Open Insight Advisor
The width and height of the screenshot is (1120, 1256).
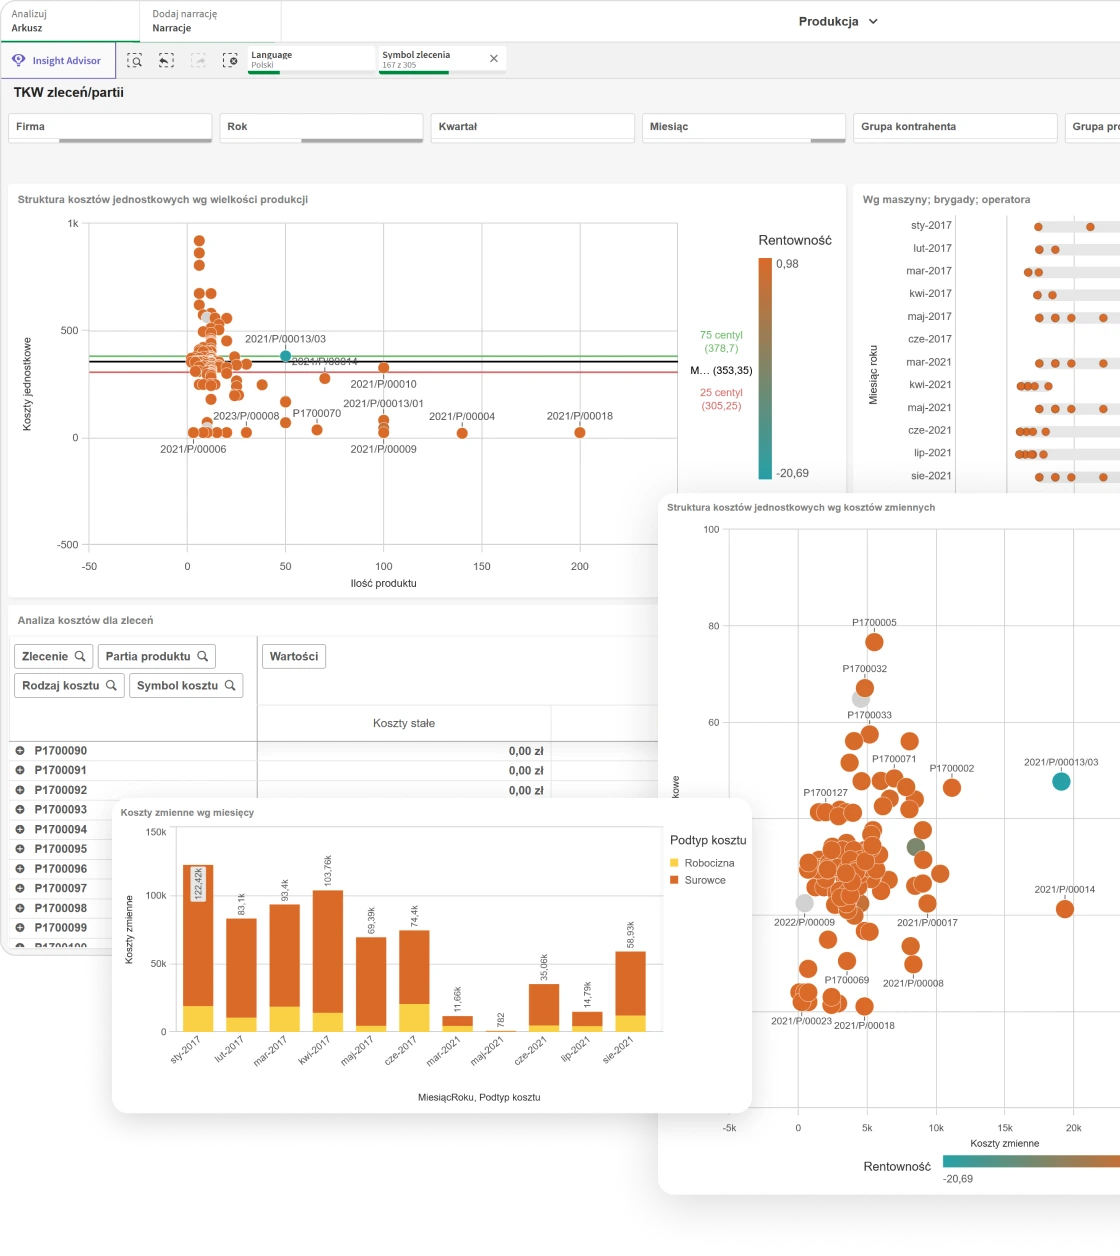click(x=58, y=60)
